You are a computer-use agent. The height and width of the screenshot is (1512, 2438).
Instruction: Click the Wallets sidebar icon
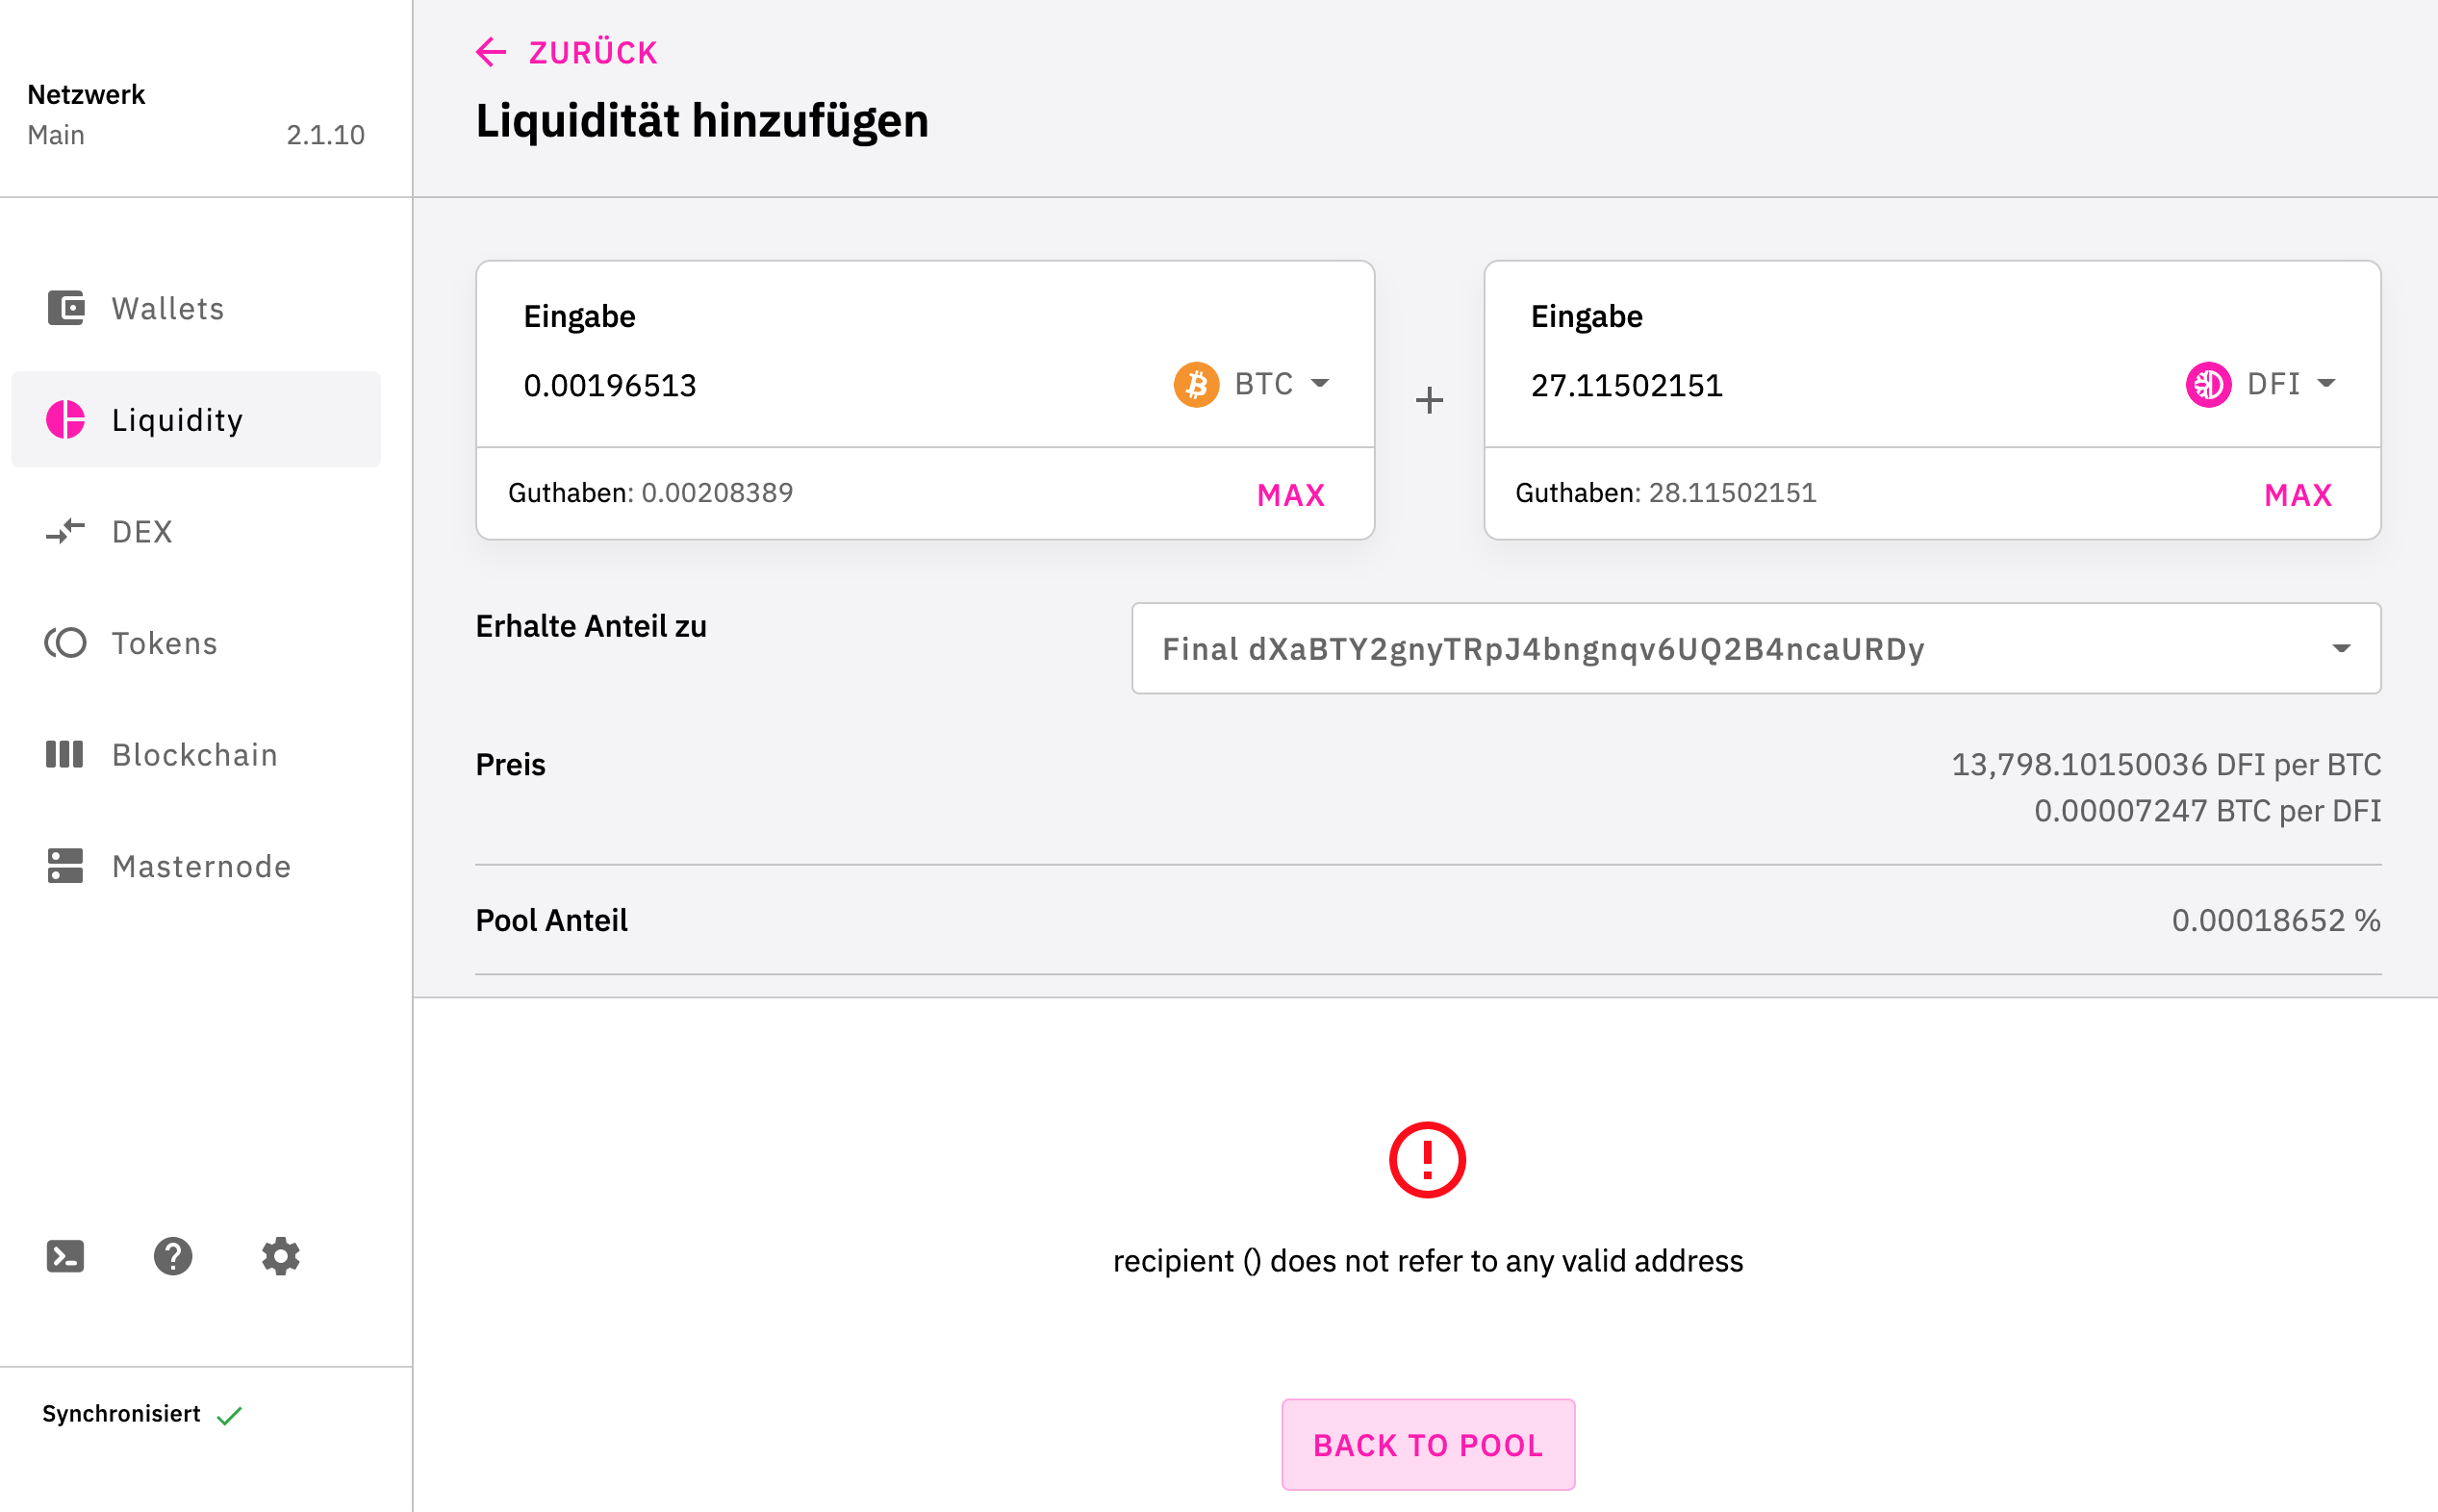click(66, 308)
